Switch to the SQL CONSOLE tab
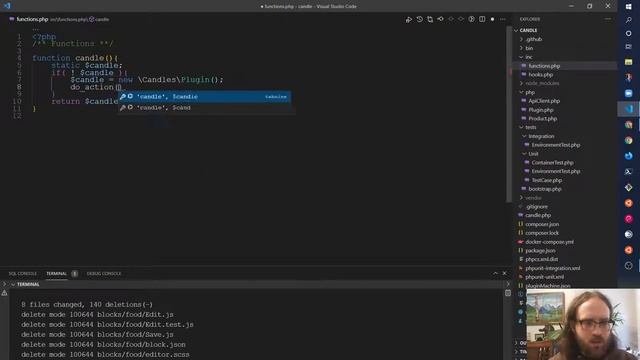Image resolution: width=640 pixels, height=360 pixels. pos(22,273)
